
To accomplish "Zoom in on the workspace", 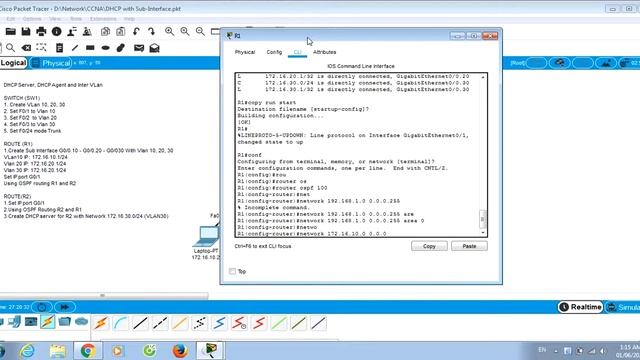I will 169,31.
